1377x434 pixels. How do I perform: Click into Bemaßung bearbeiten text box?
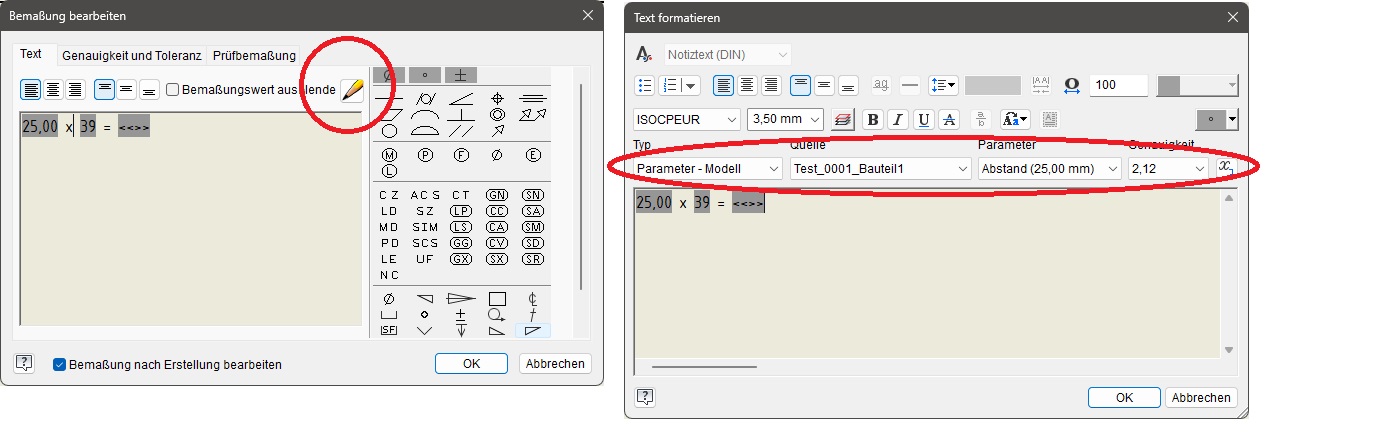(191, 217)
